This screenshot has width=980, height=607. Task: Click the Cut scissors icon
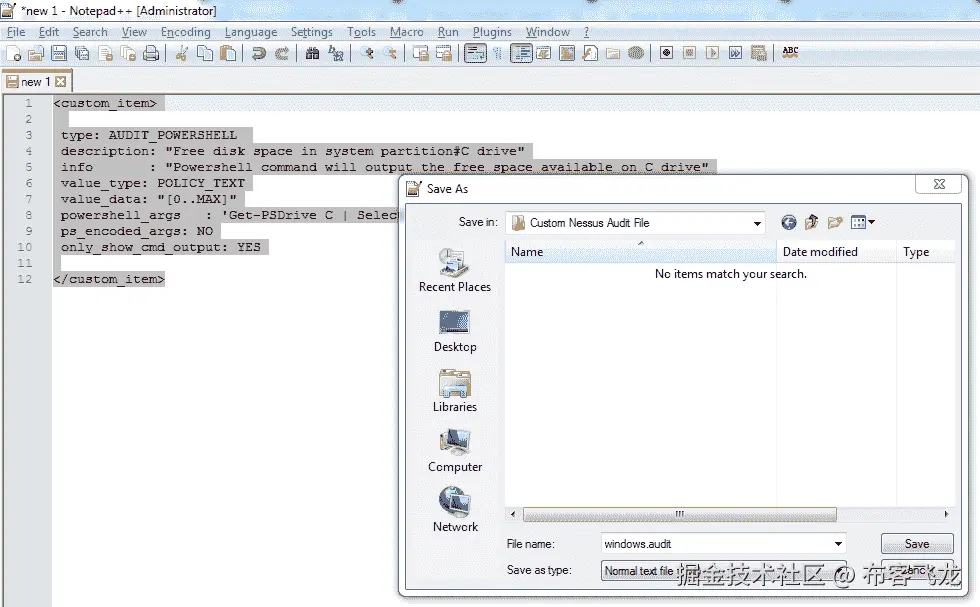coord(181,54)
